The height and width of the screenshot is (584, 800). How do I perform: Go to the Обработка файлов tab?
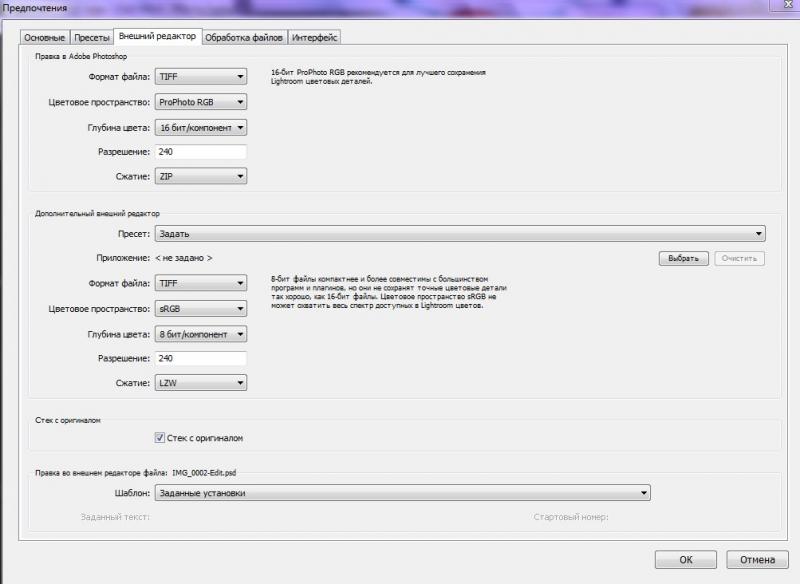click(244, 37)
